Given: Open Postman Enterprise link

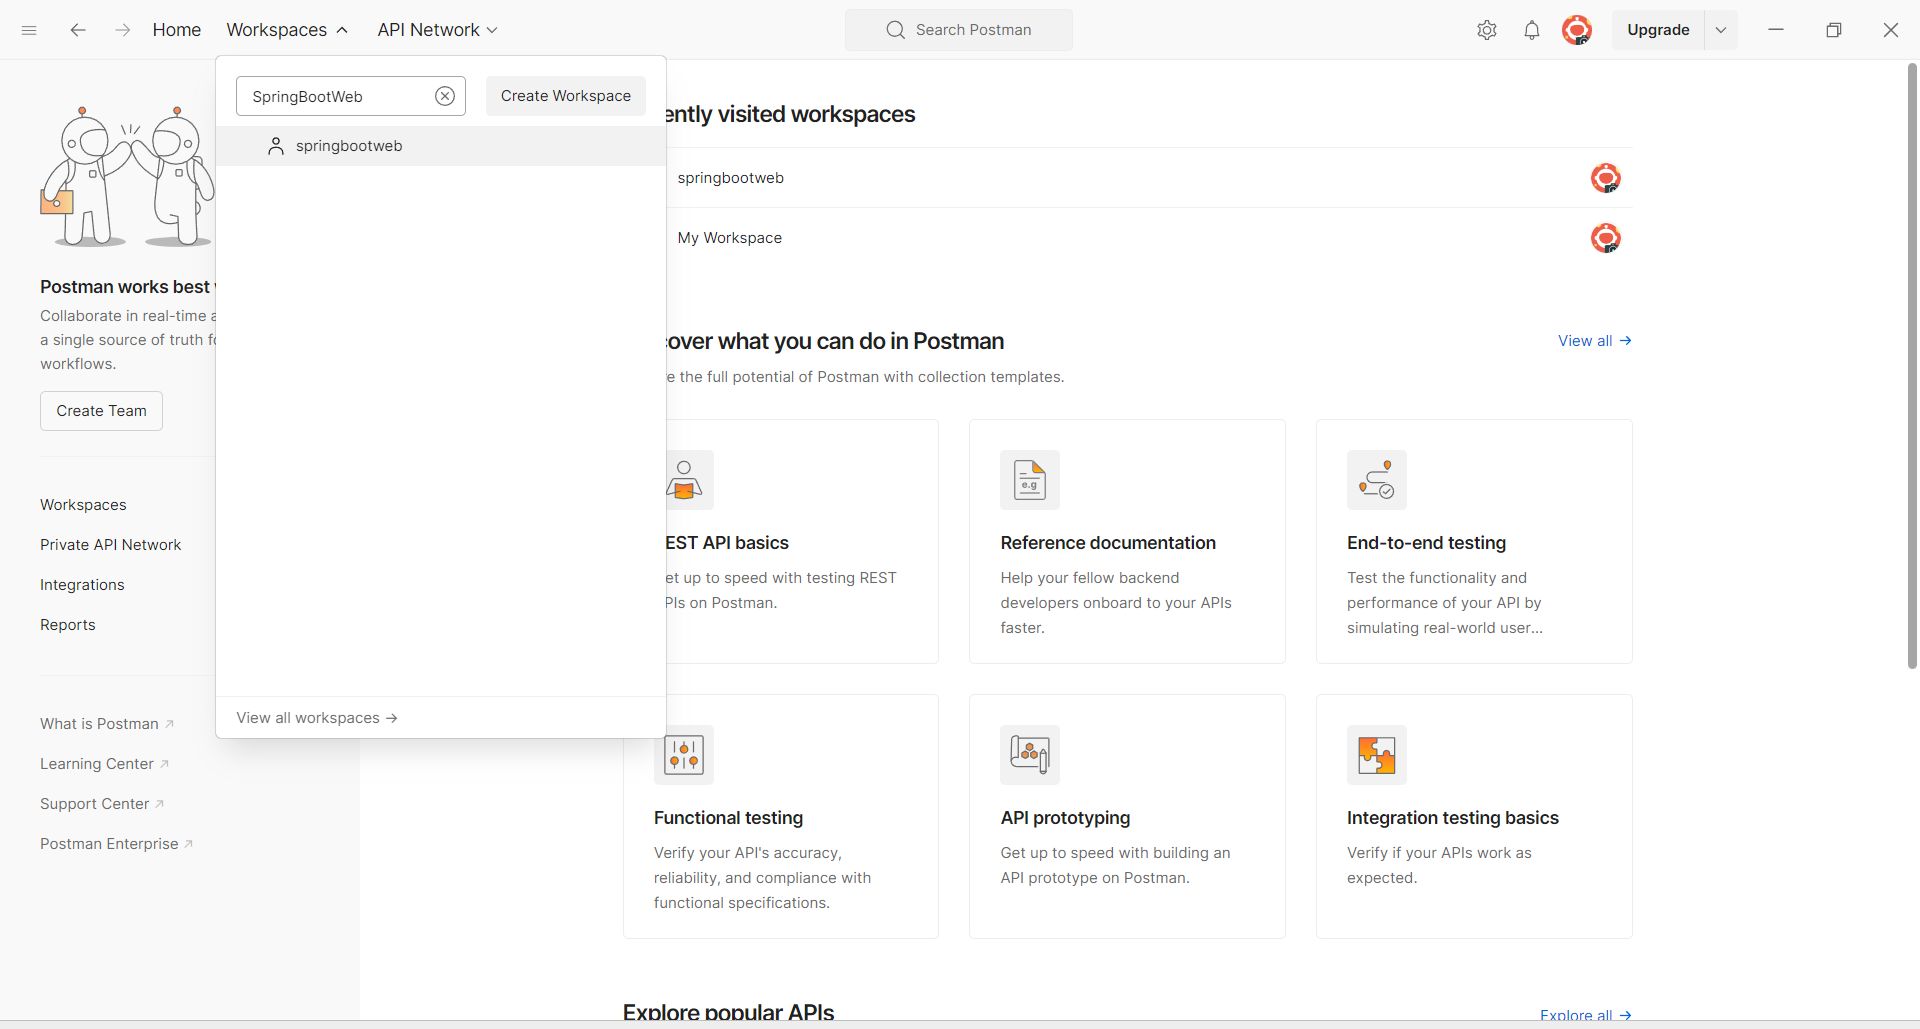Looking at the screenshot, I should pos(116,844).
